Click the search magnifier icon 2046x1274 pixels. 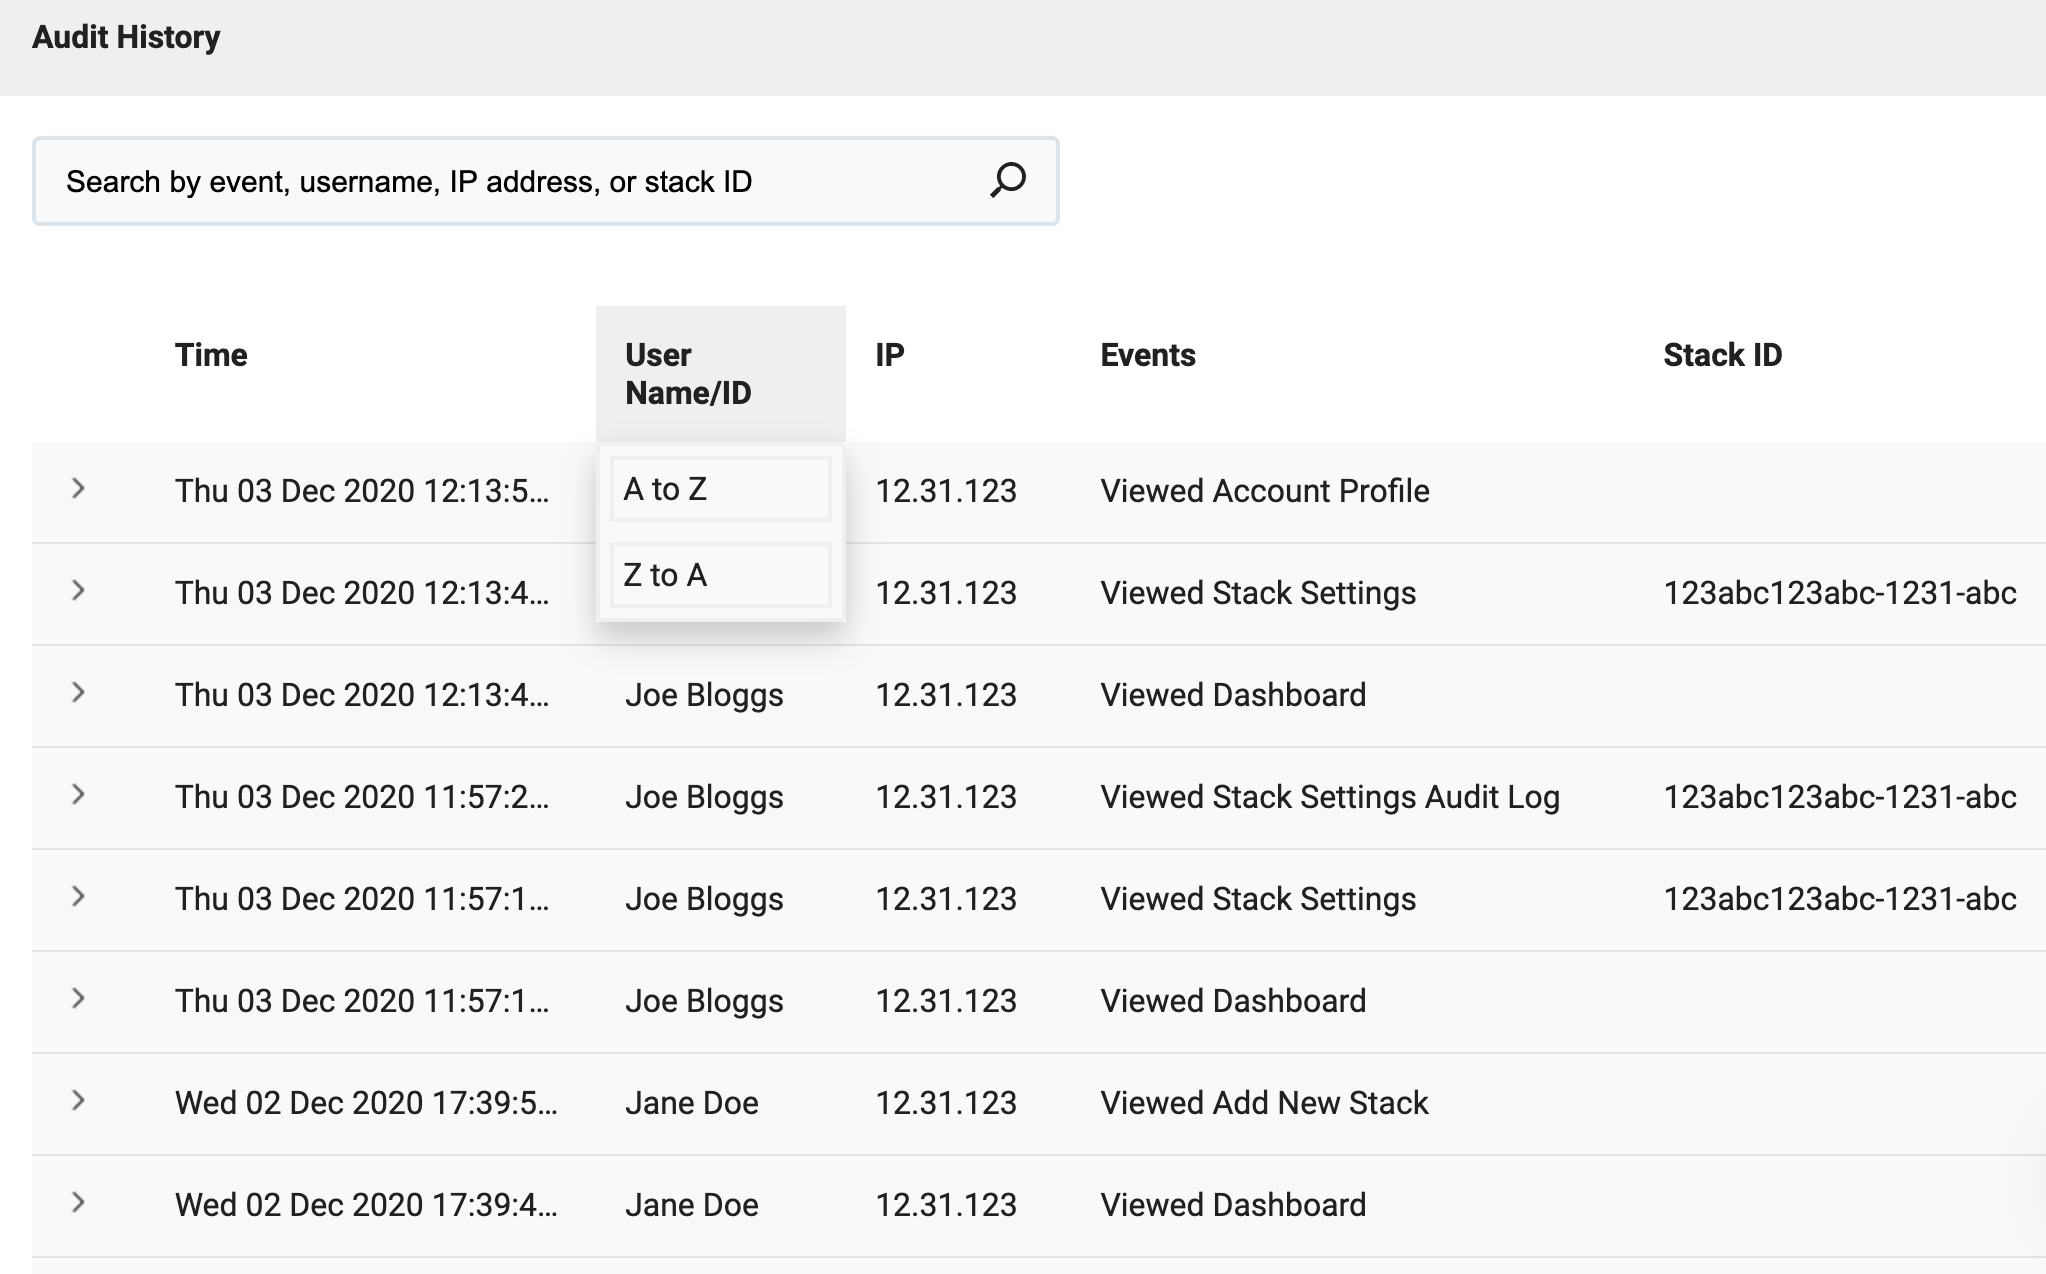pyautogui.click(x=1007, y=181)
